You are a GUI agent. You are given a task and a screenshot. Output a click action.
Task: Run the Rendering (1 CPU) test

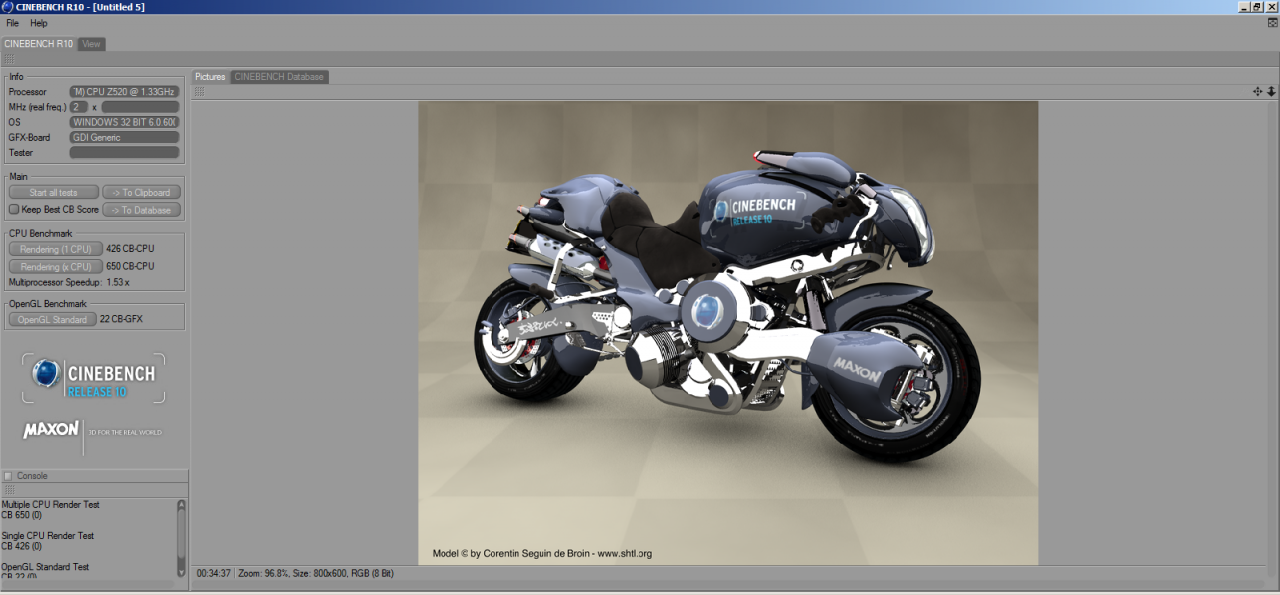coord(56,249)
